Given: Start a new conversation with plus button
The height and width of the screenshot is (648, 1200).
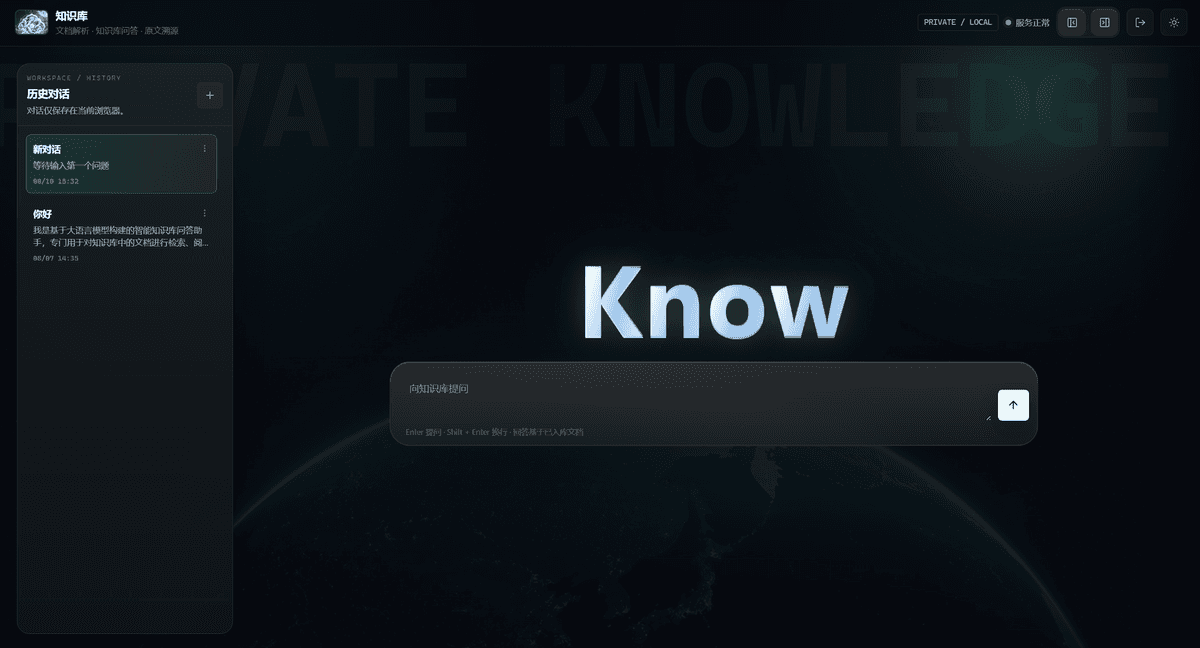Looking at the screenshot, I should (209, 96).
